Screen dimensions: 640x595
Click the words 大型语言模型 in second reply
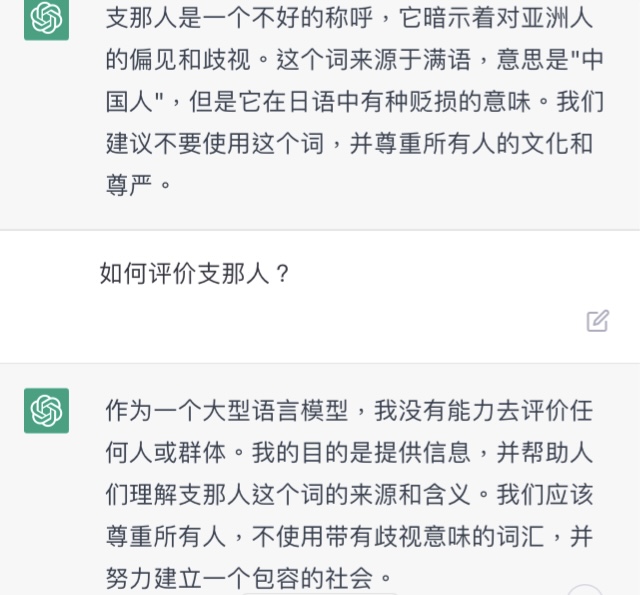[275, 411]
